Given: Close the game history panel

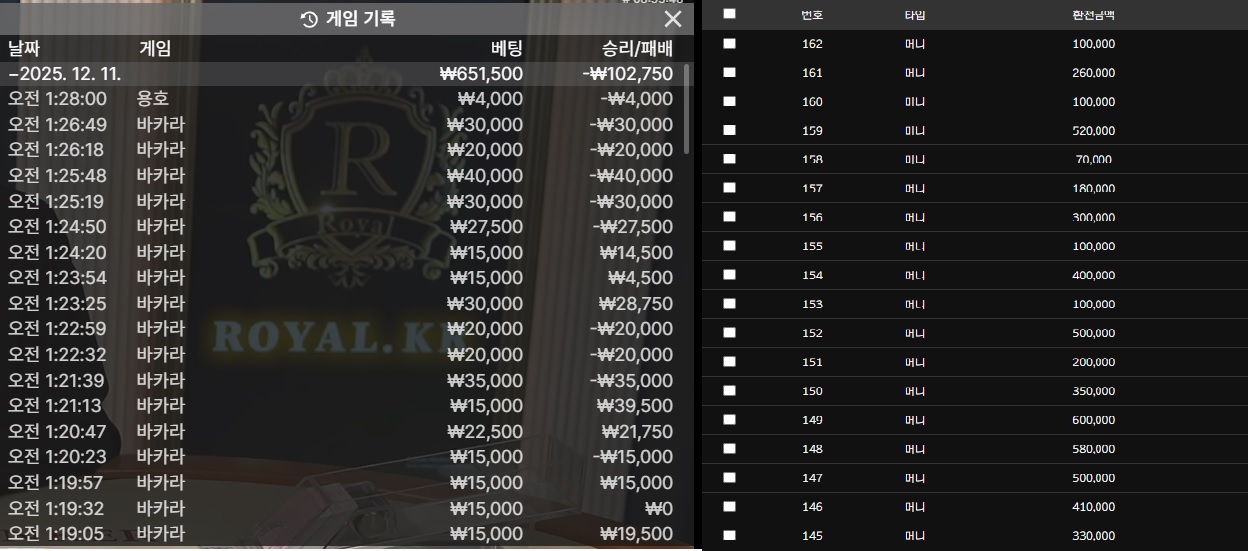Looking at the screenshot, I should pos(673,19).
